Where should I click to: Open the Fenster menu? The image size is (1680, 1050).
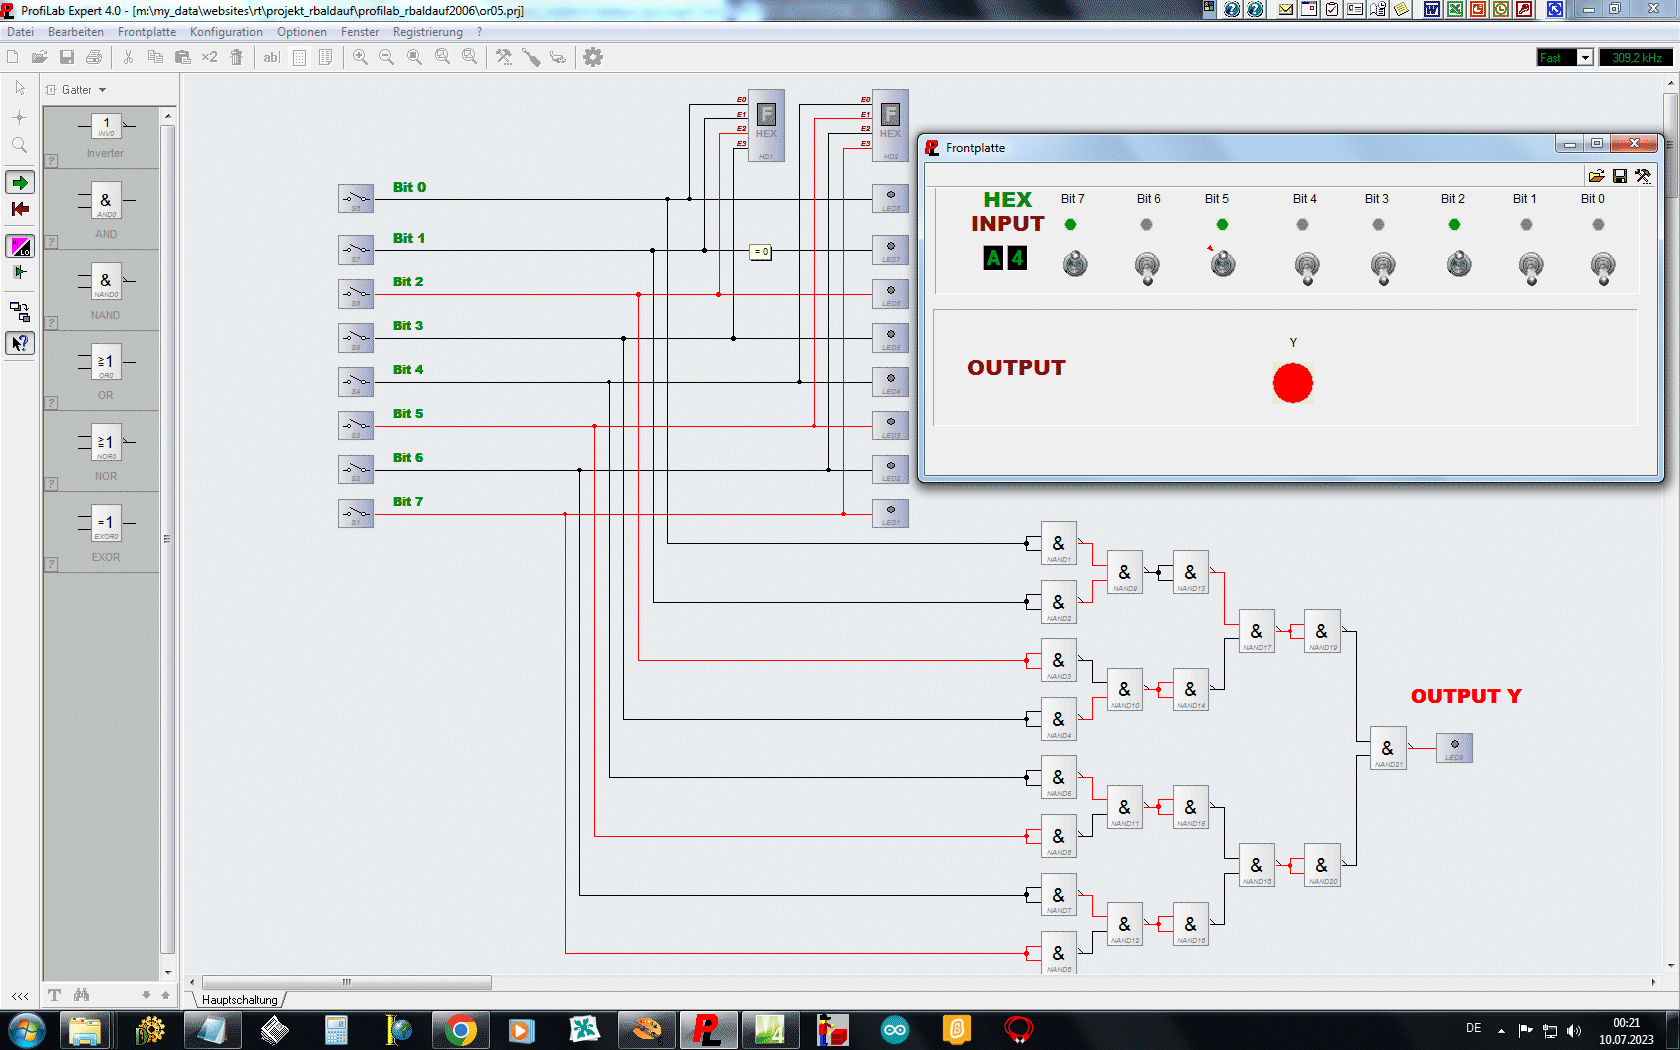(x=360, y=32)
